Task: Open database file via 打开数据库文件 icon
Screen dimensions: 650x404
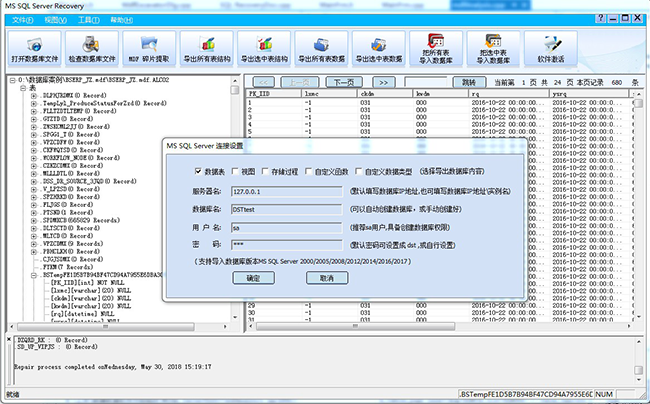Action: [x=34, y=49]
